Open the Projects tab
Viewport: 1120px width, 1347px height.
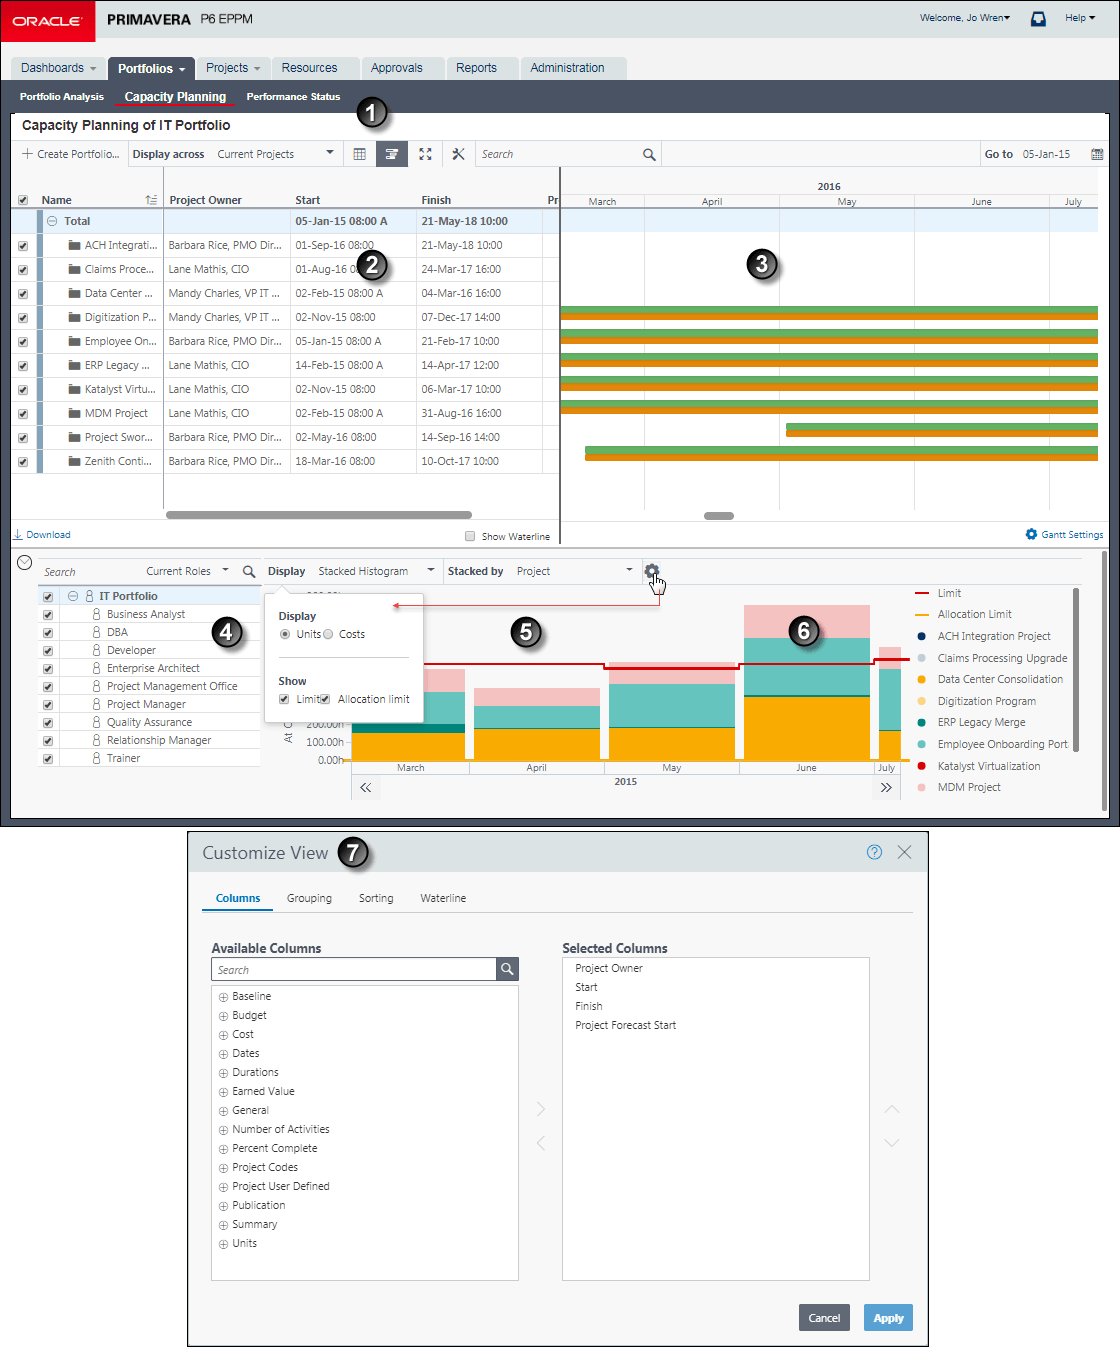tap(233, 68)
